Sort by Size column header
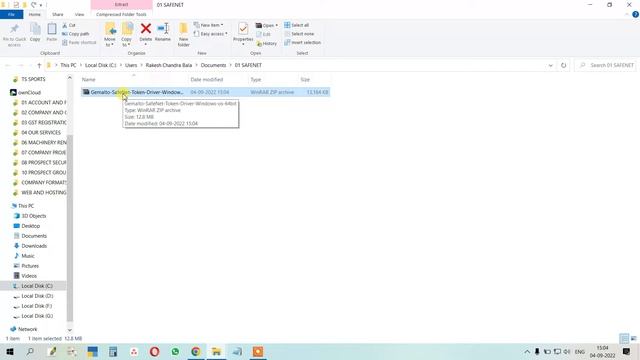The image size is (640, 360). 305,80
